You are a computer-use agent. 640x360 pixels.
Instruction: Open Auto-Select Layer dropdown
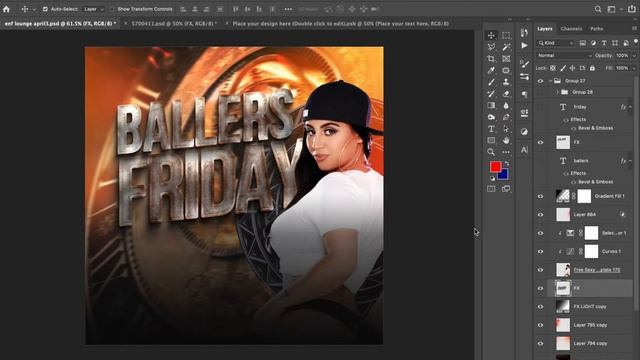(x=93, y=9)
